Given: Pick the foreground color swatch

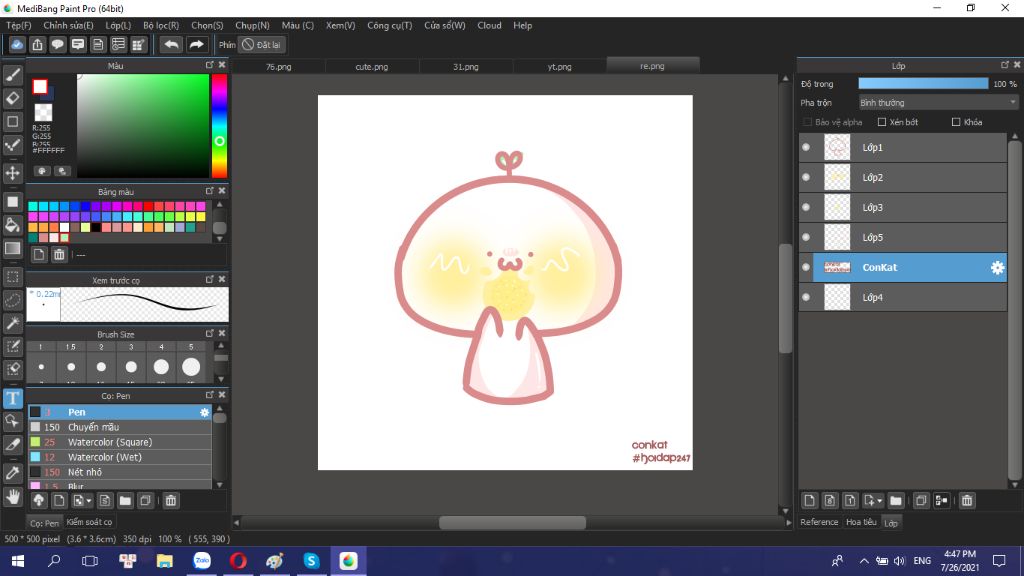Looking at the screenshot, I should (40, 86).
